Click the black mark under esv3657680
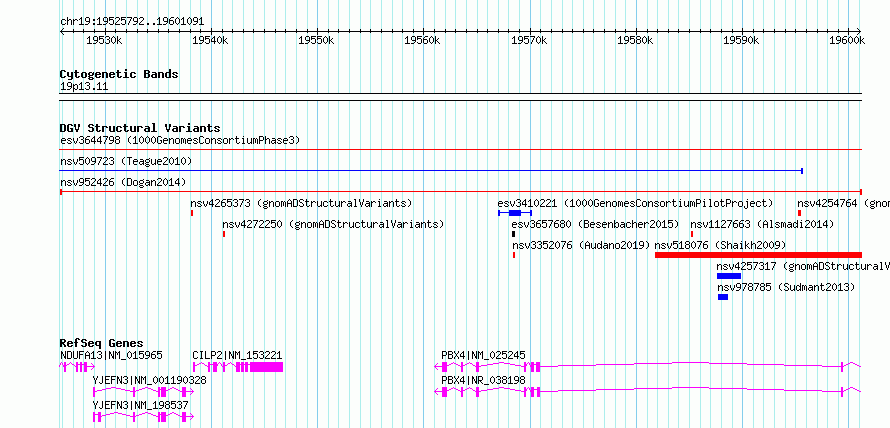Viewport: 890px width, 428px height. tap(514, 234)
